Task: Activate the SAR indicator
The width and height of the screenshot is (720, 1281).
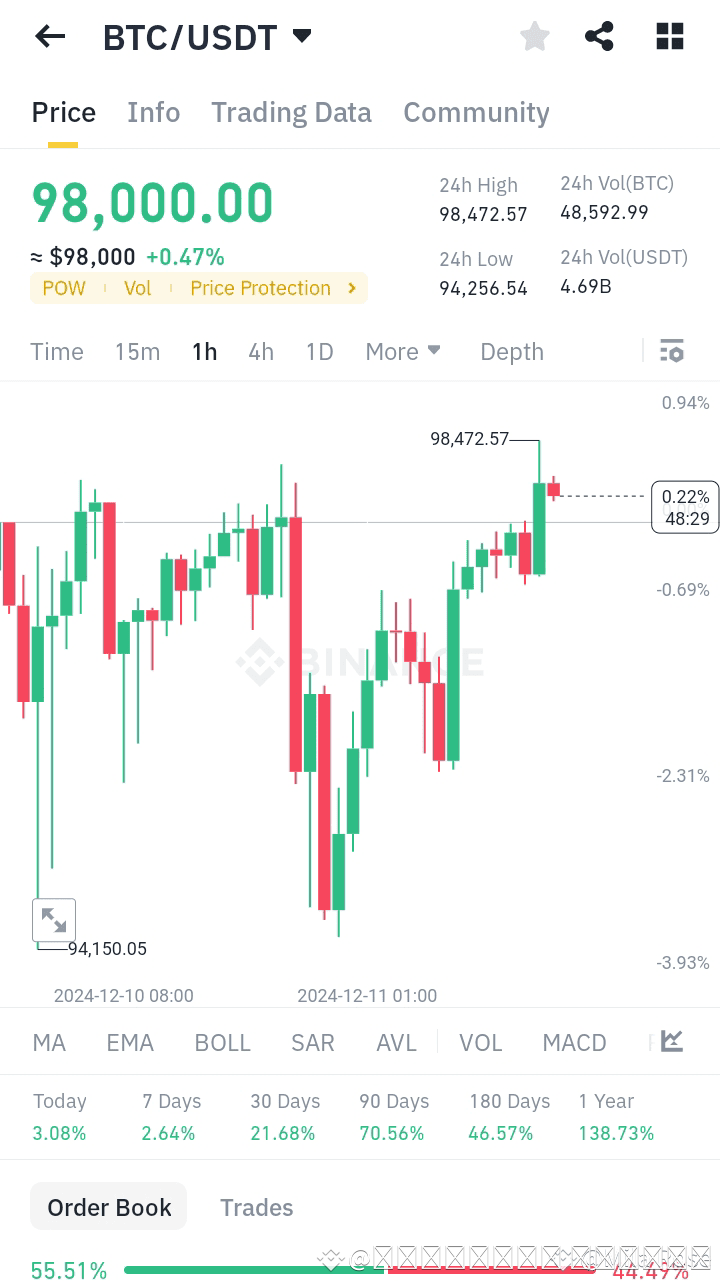Action: coord(312,1042)
